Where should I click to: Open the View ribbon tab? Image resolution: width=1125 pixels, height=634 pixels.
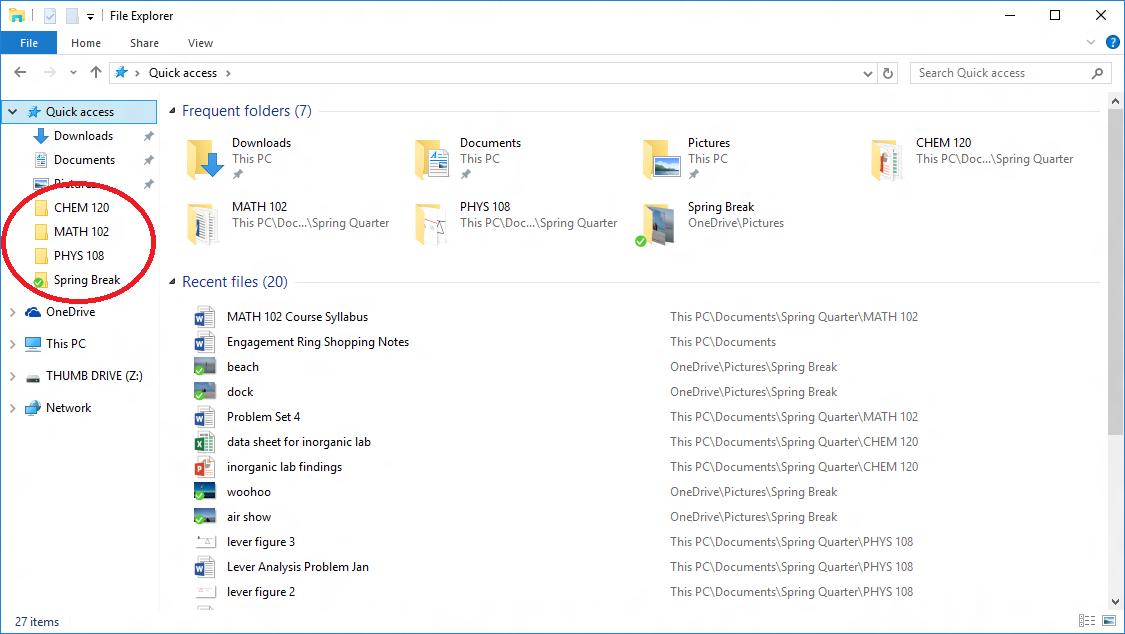[200, 43]
